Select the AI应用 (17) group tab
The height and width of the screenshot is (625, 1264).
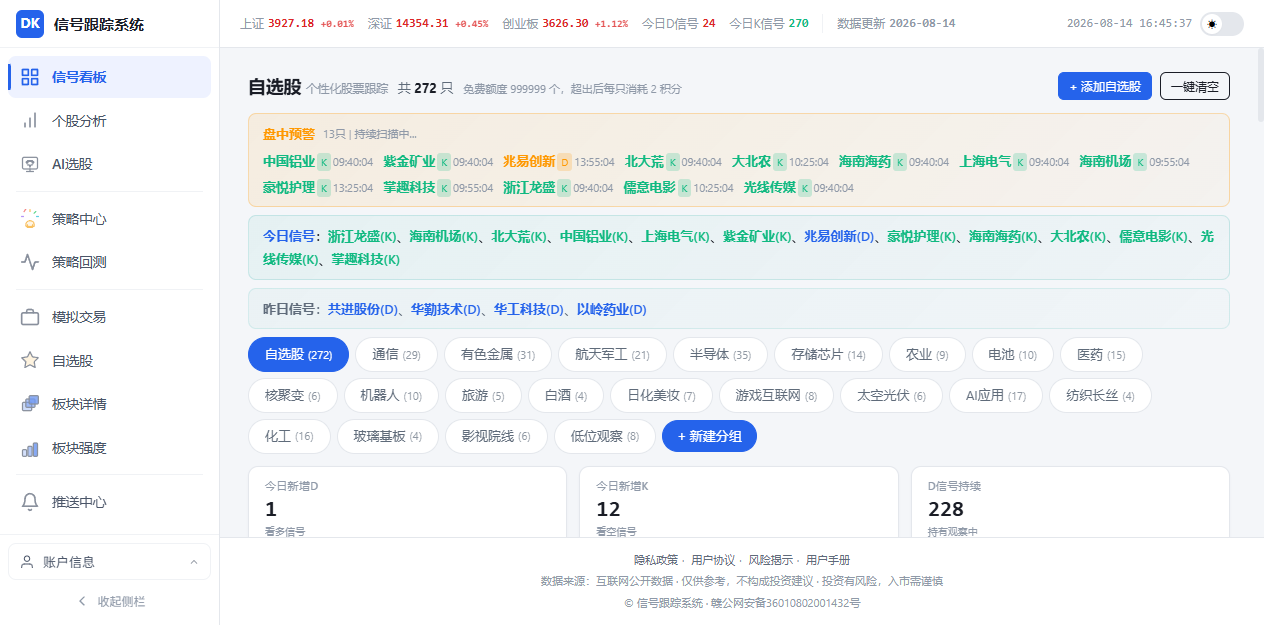(996, 395)
